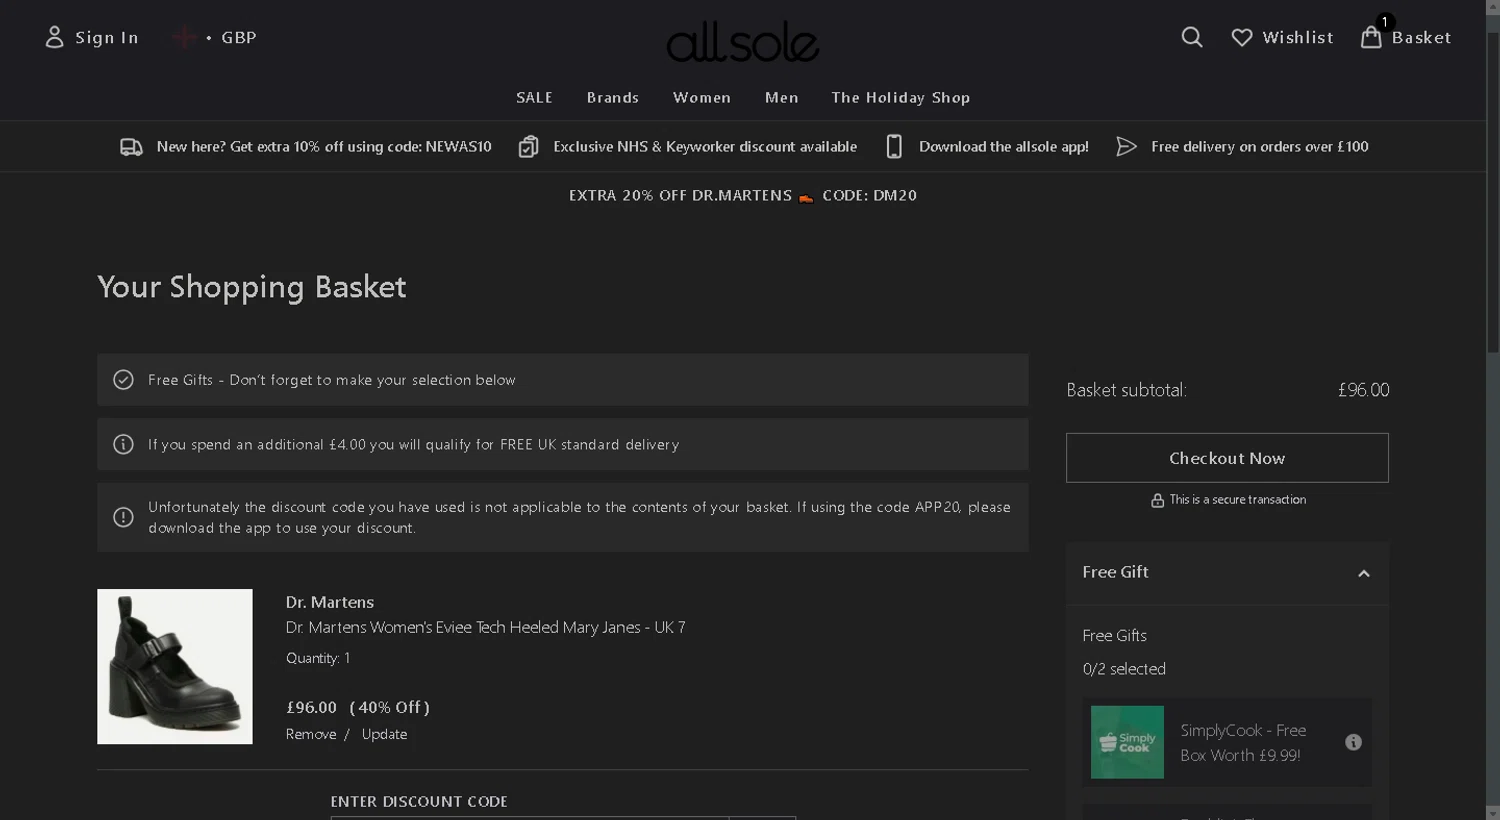The image size is (1500, 820).
Task: Click the £96.00 (40% Off) price
Action: (x=358, y=707)
